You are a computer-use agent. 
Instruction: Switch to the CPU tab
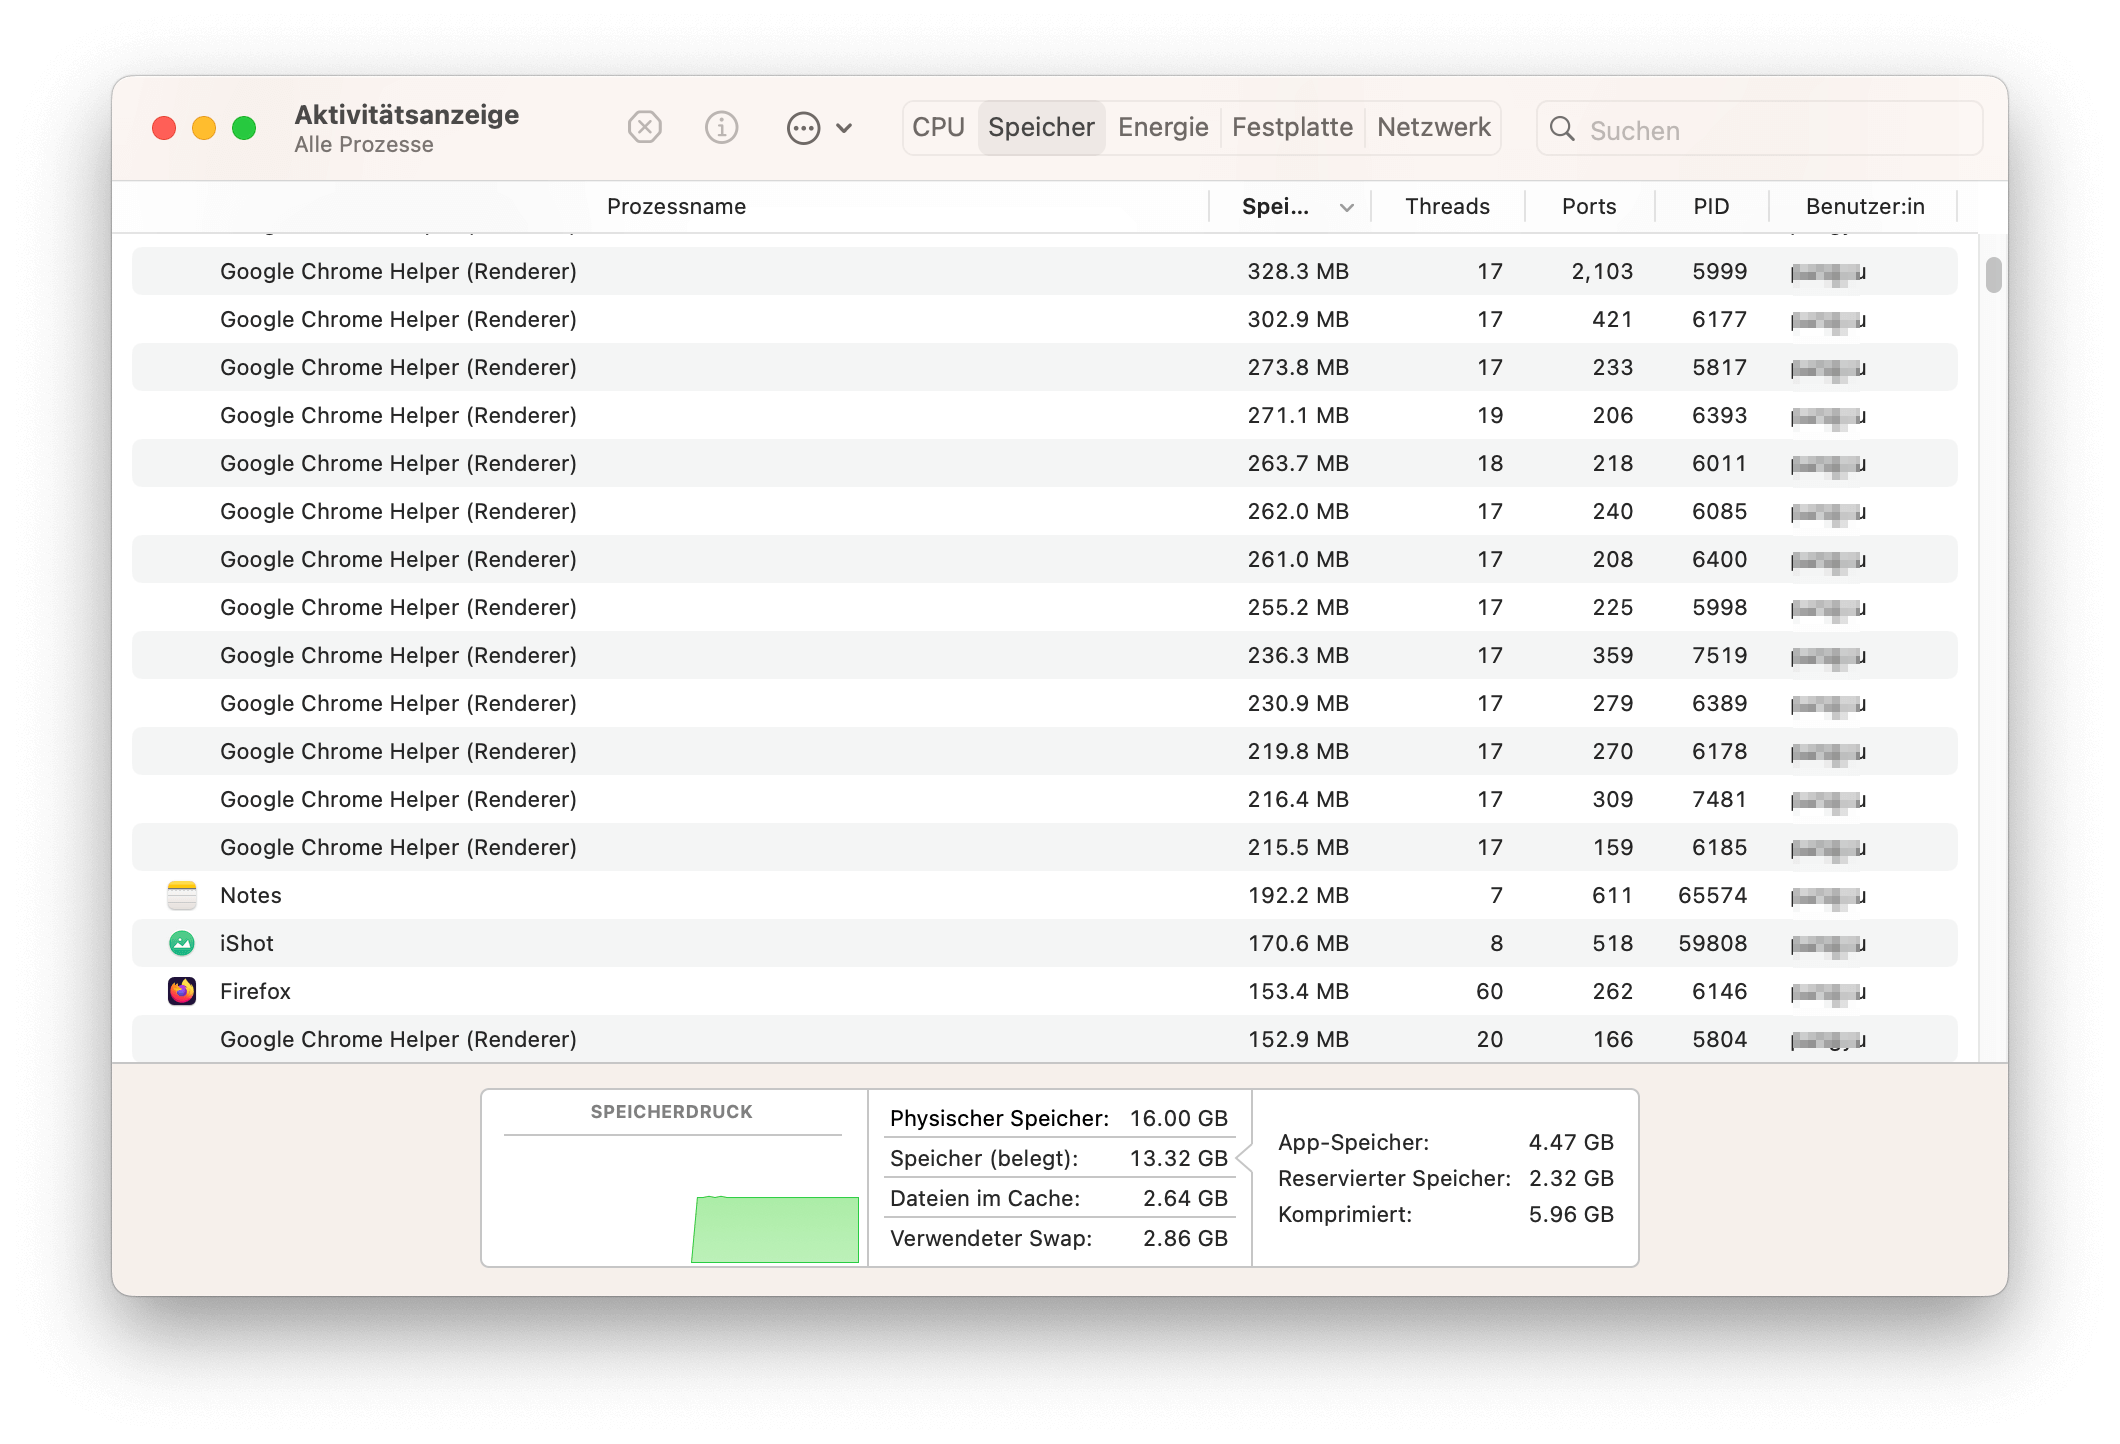coord(938,128)
